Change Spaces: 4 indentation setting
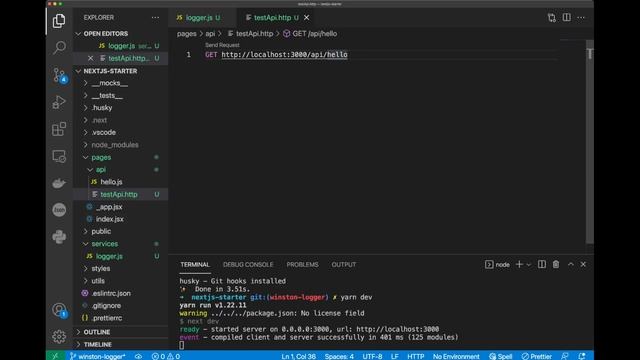640x360 pixels. pos(339,356)
